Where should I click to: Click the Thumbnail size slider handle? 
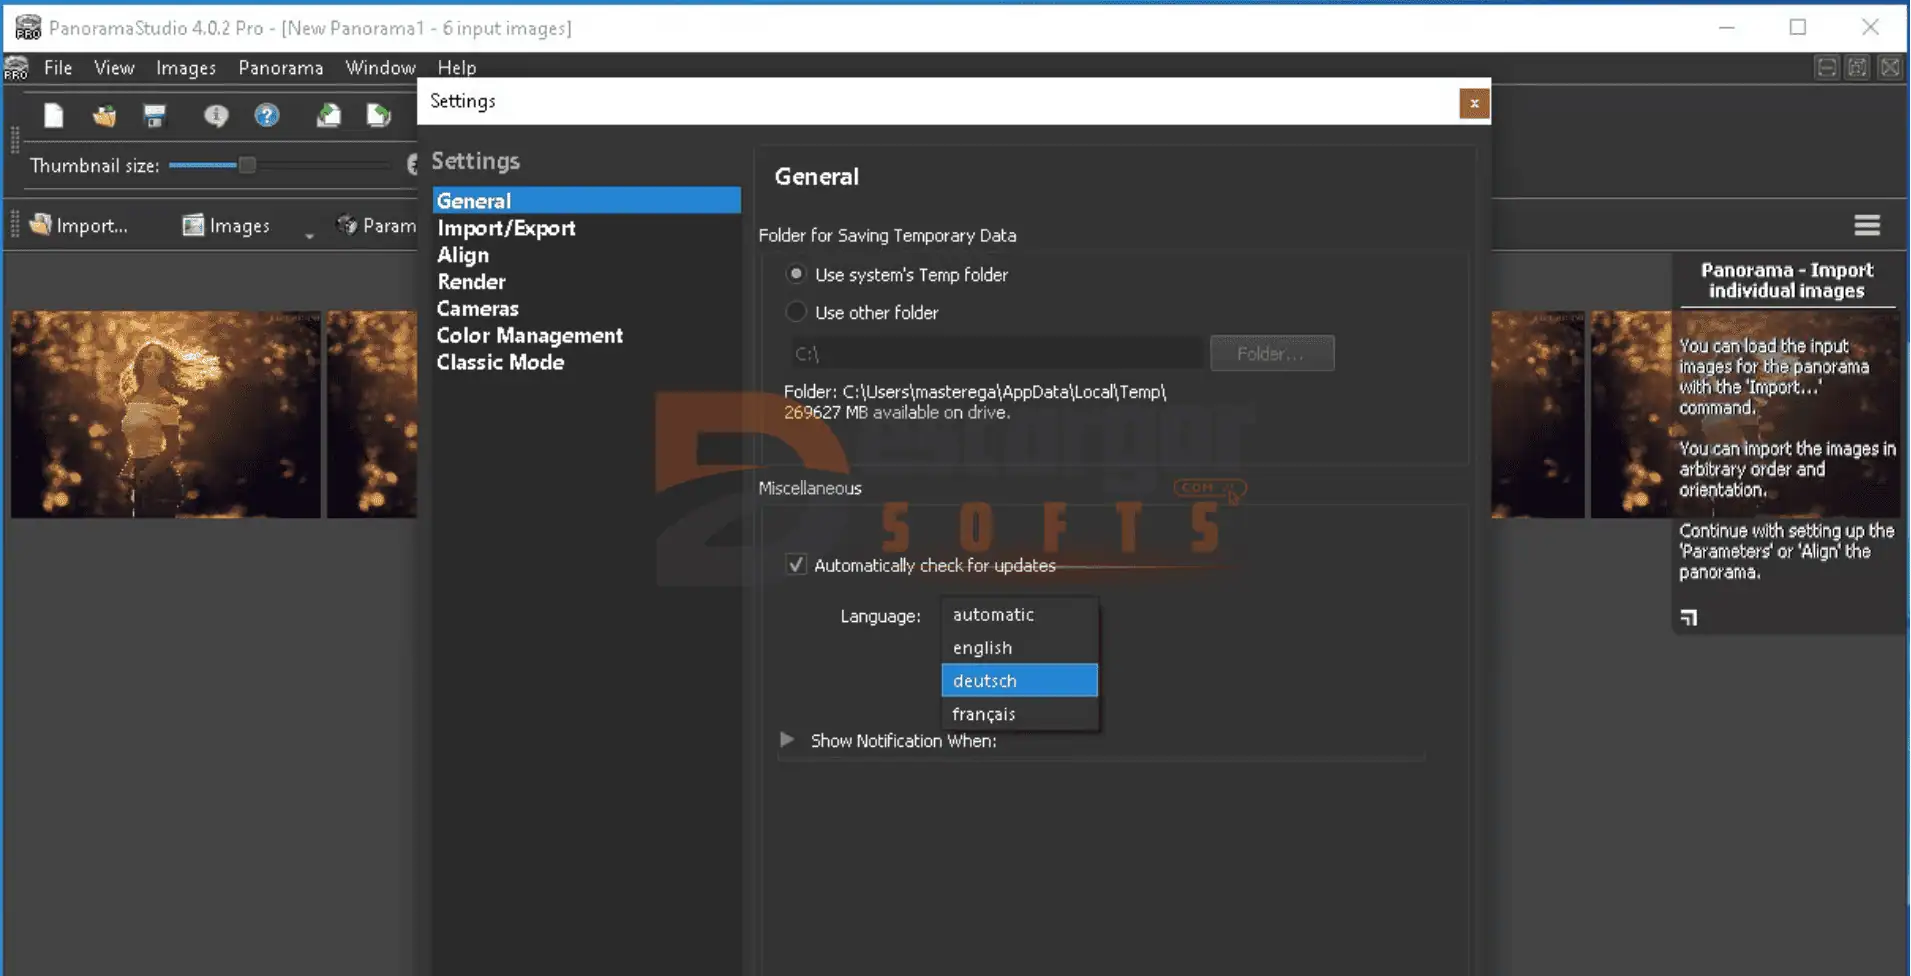click(x=247, y=166)
